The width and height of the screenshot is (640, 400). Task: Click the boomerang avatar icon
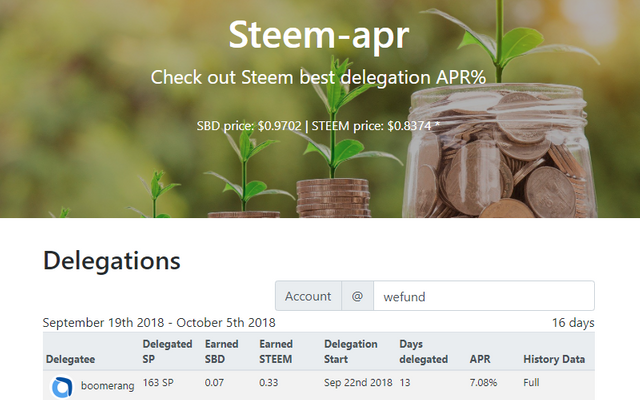[62, 386]
